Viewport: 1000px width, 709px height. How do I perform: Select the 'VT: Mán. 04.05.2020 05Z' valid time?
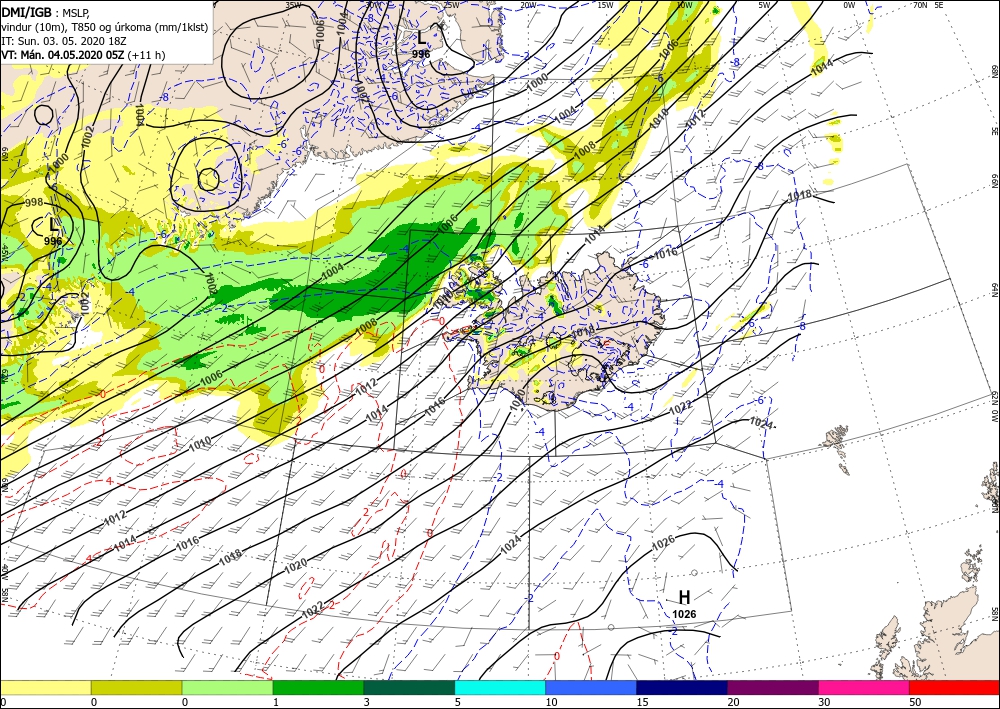point(63,55)
